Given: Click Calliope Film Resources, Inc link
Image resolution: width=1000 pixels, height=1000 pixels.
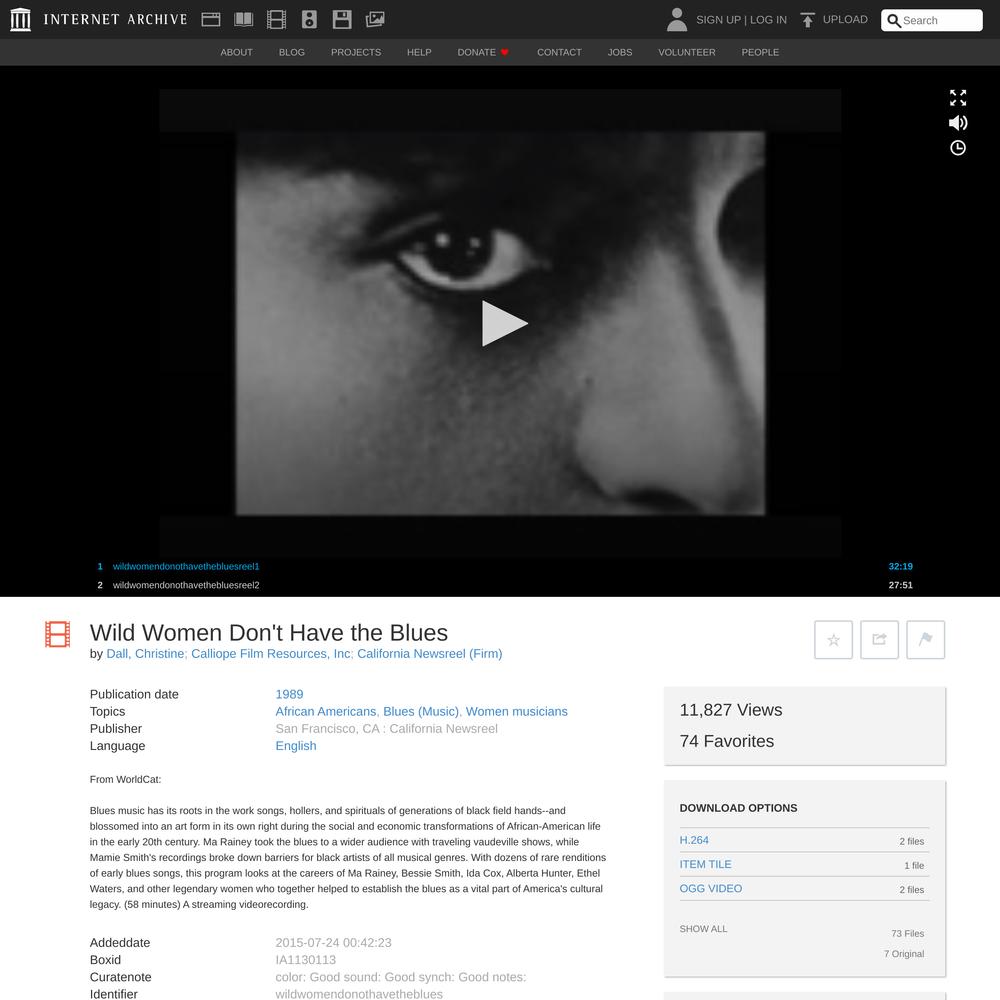Looking at the screenshot, I should (x=271, y=654).
